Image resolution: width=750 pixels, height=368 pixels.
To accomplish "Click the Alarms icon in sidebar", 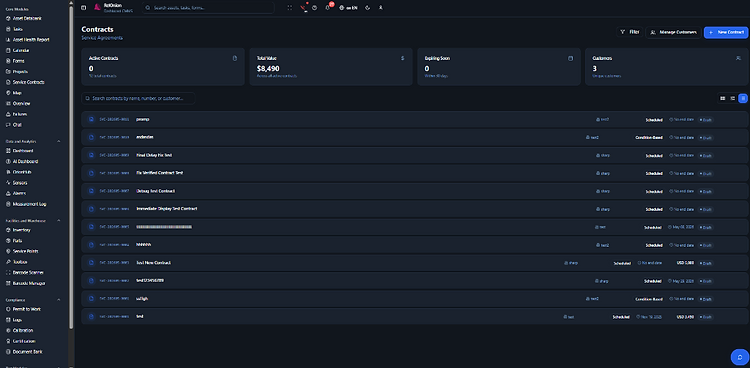I will [x=8, y=193].
